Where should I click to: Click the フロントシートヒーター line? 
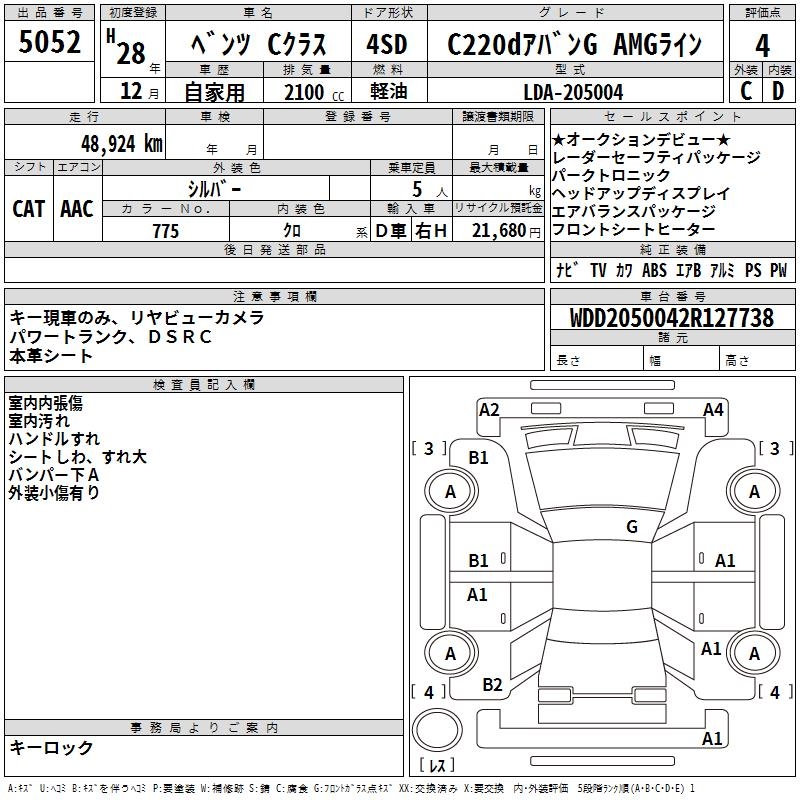tap(634, 229)
